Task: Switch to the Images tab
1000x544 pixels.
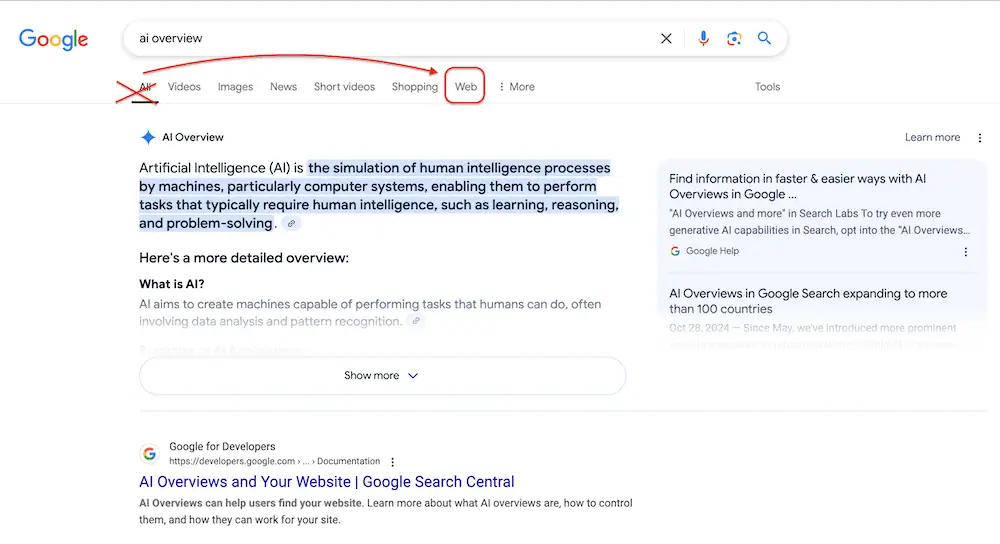Action: pyautogui.click(x=235, y=87)
